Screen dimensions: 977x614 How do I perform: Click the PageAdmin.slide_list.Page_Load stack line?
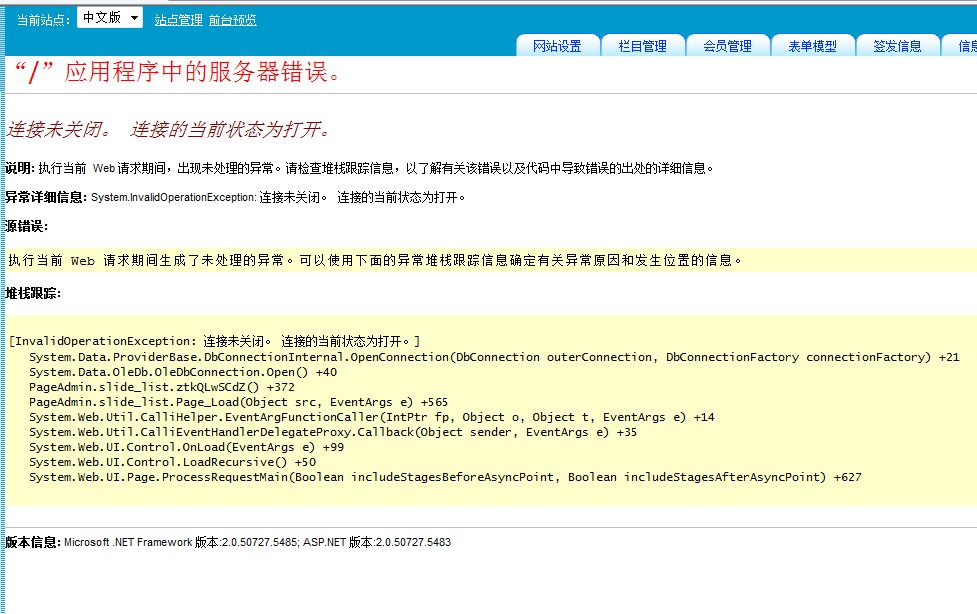(x=238, y=402)
